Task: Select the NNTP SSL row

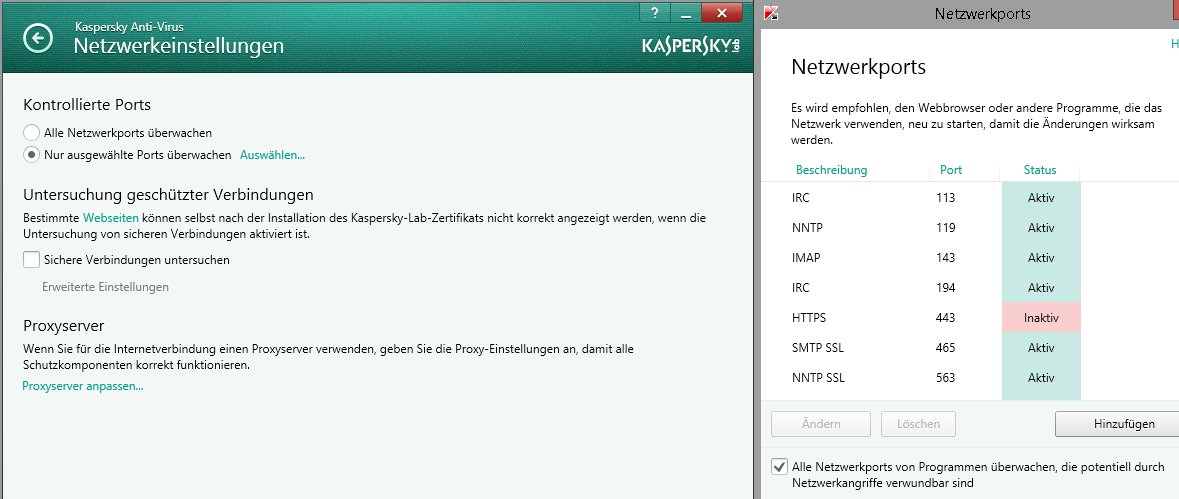Action: (x=970, y=378)
